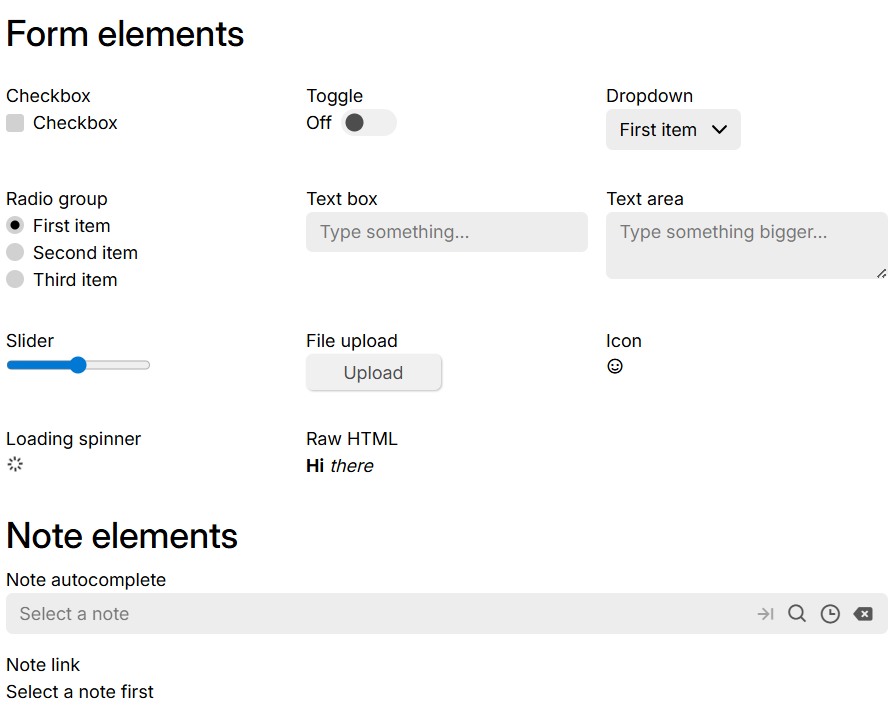The height and width of the screenshot is (712, 896).
Task: Clear the note field with the backspace icon
Action: [863, 613]
